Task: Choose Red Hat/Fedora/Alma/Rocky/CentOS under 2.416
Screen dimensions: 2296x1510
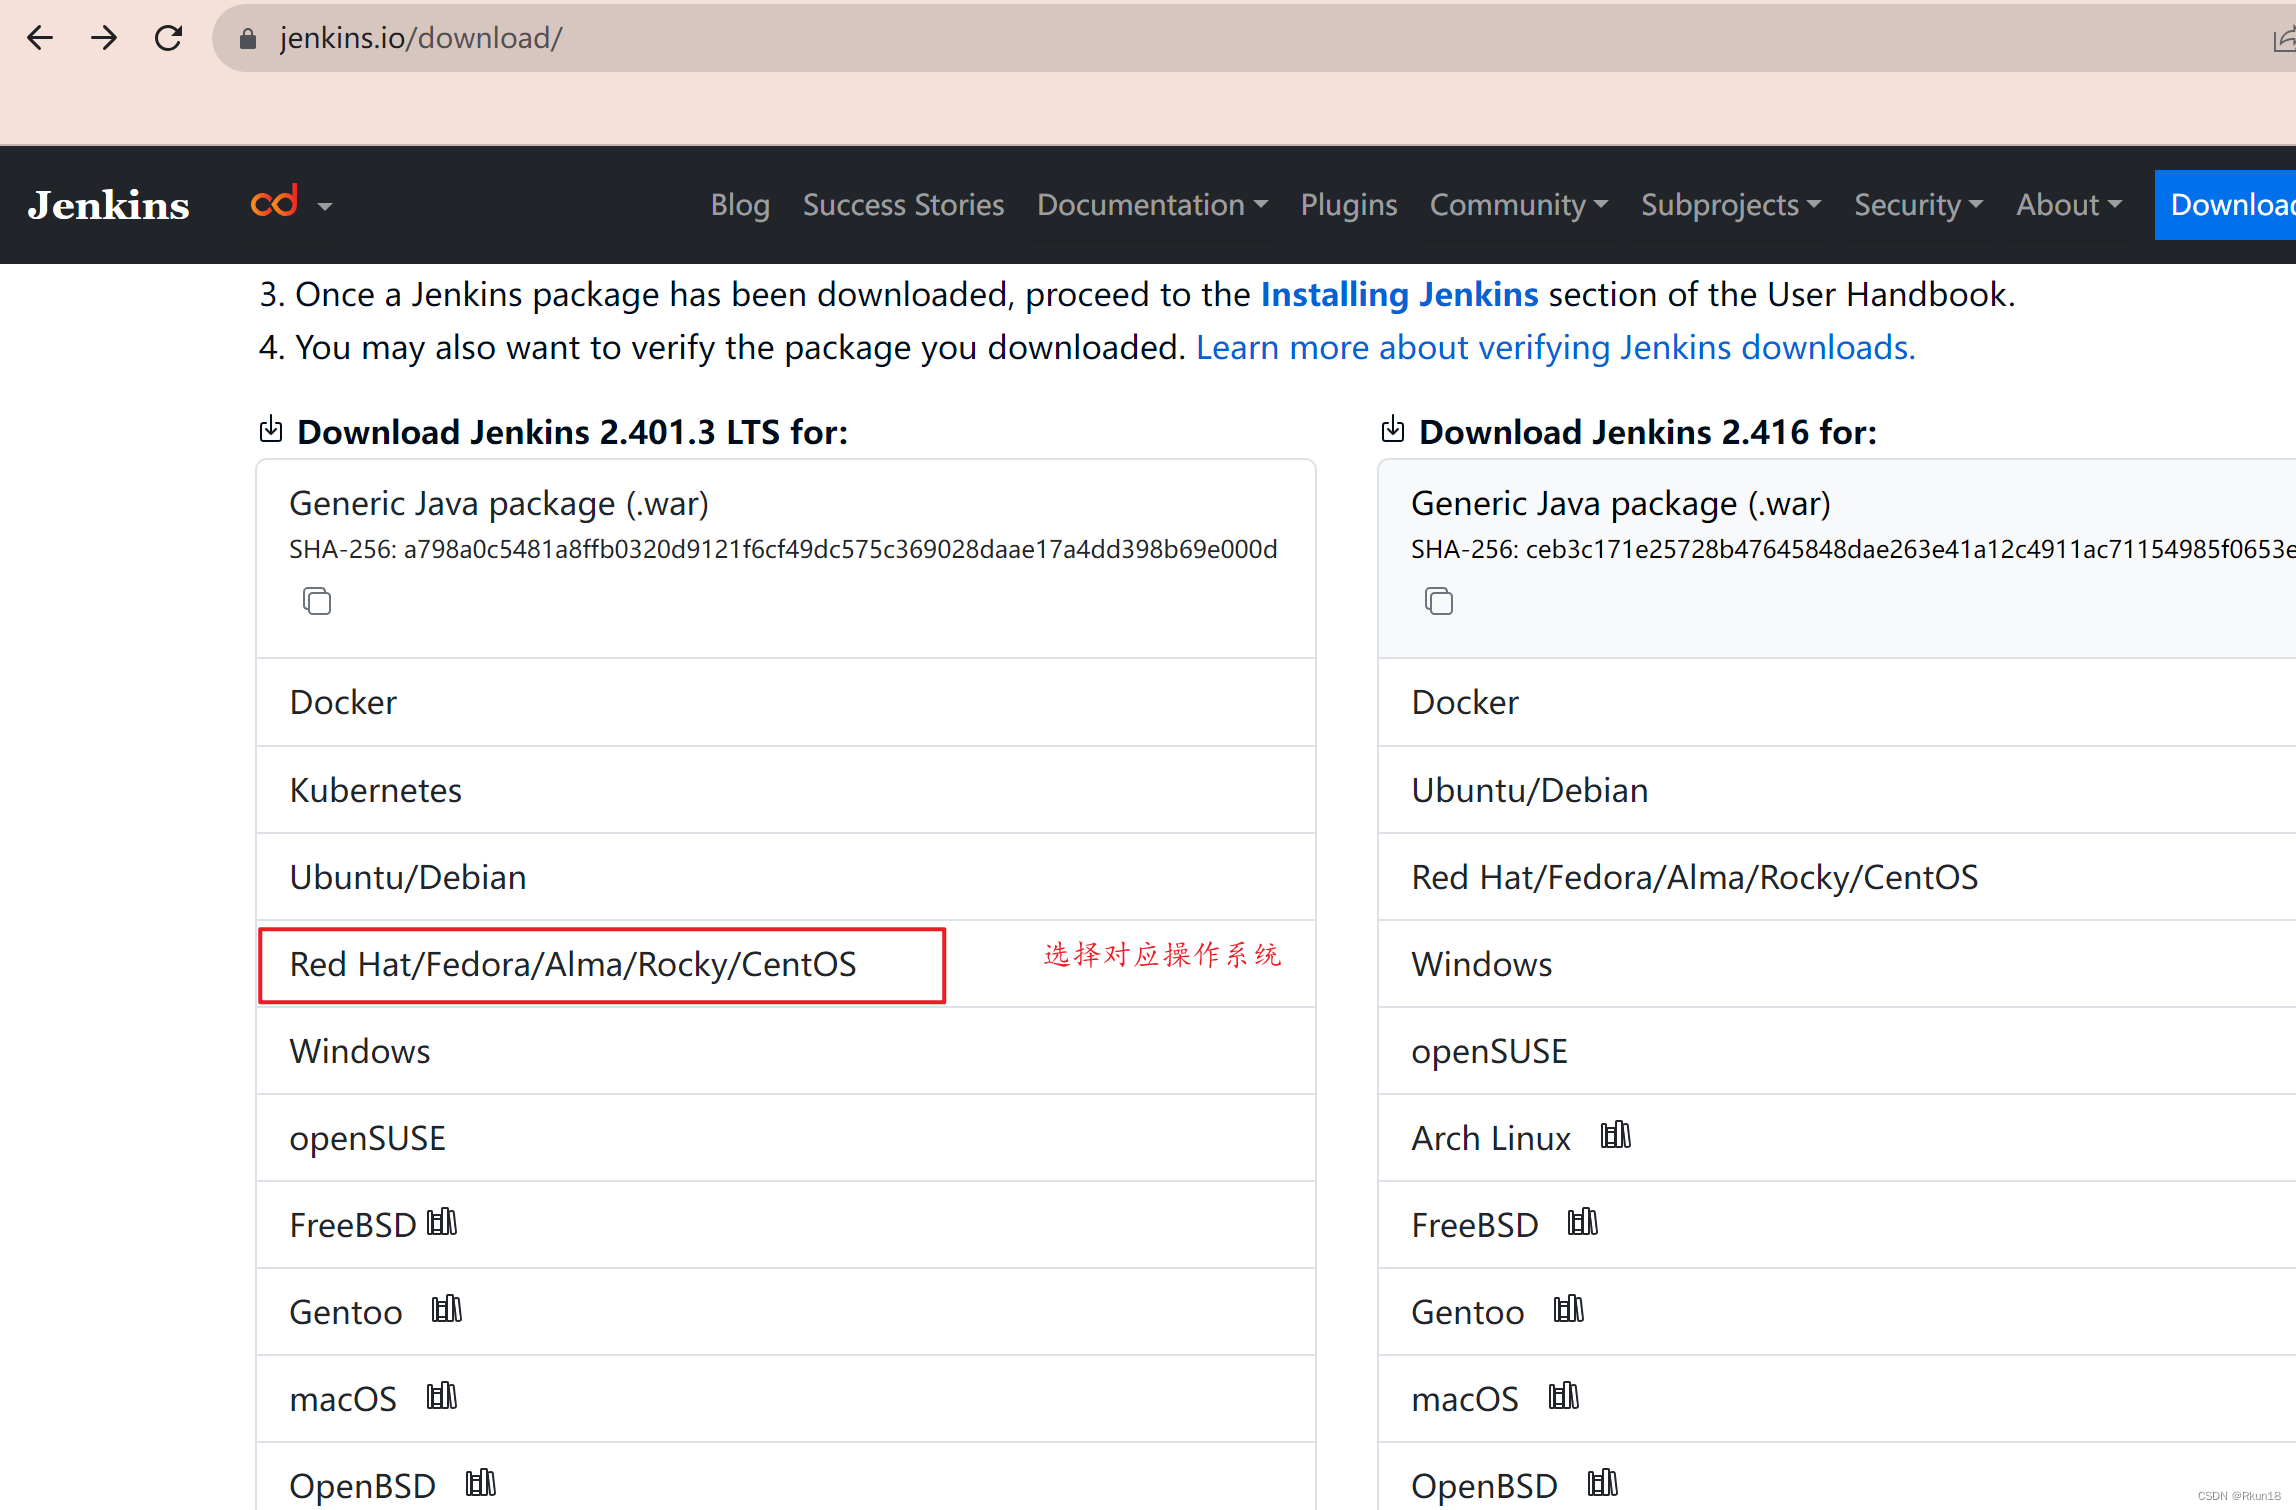Action: [1837, 877]
